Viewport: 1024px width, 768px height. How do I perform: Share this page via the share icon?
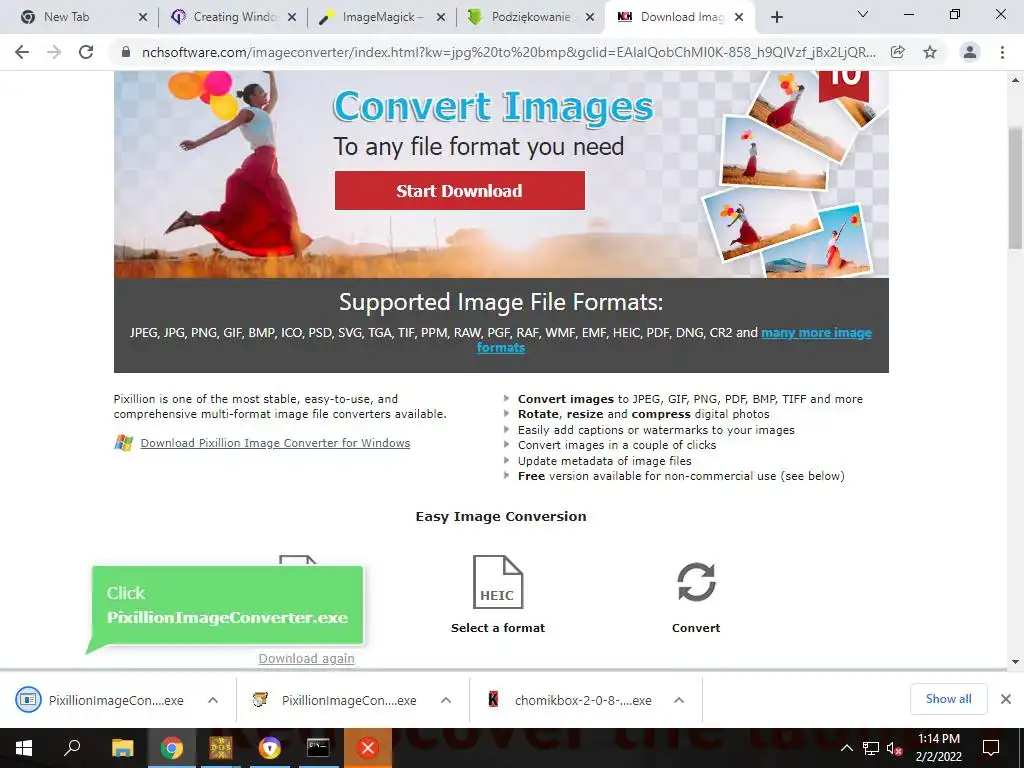pos(898,52)
